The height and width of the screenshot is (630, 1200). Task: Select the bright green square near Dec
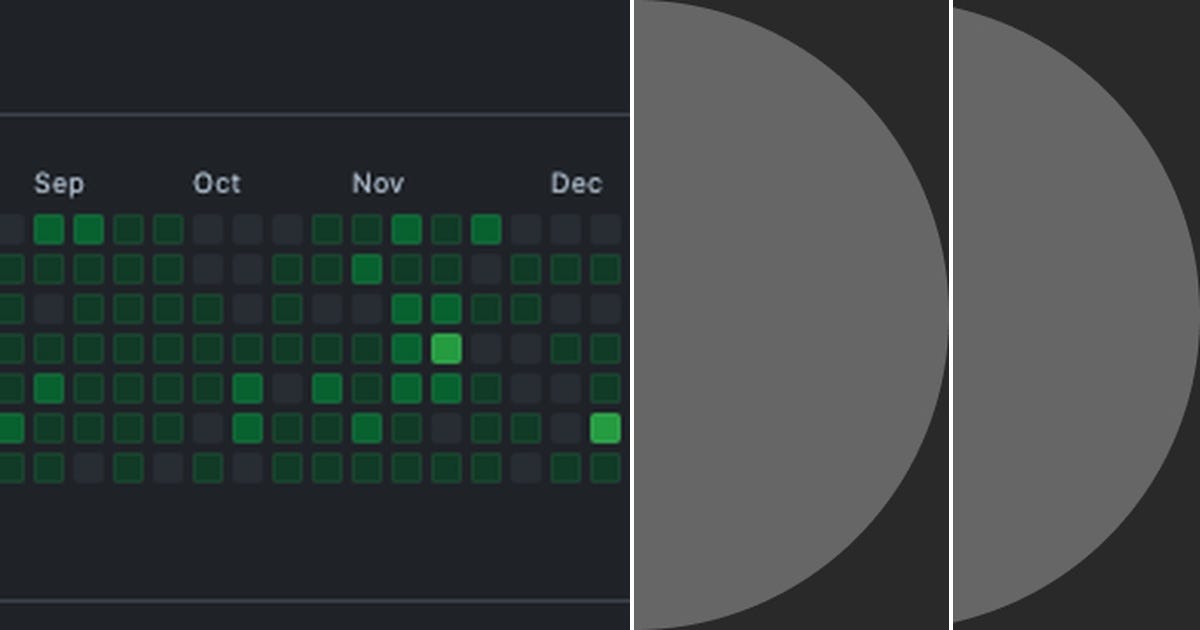605,427
